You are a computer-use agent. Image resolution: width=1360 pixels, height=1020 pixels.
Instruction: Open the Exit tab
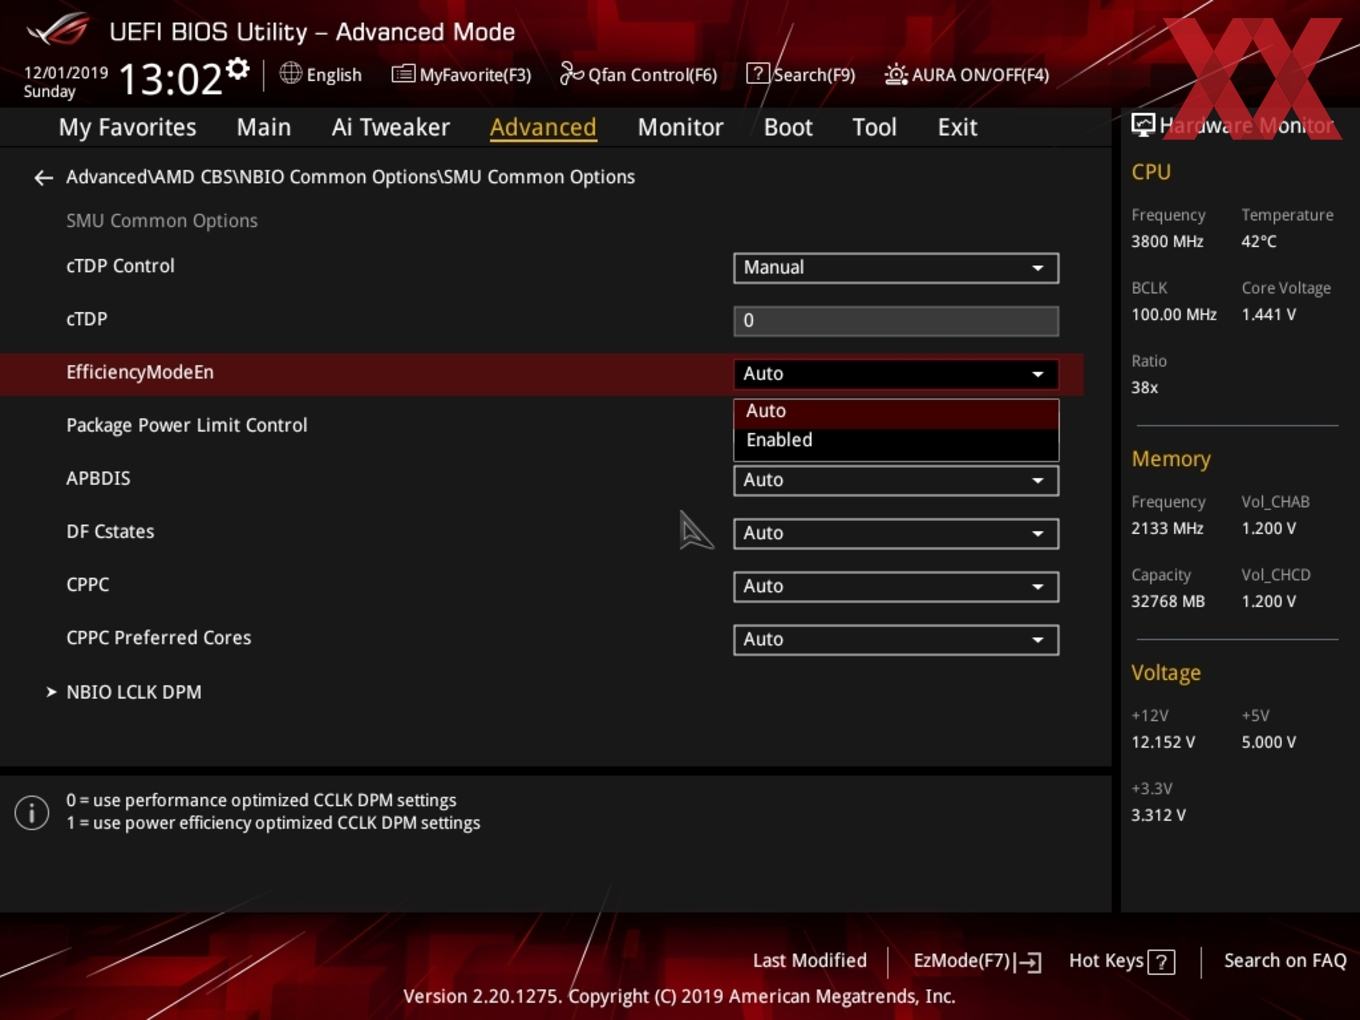click(x=957, y=127)
